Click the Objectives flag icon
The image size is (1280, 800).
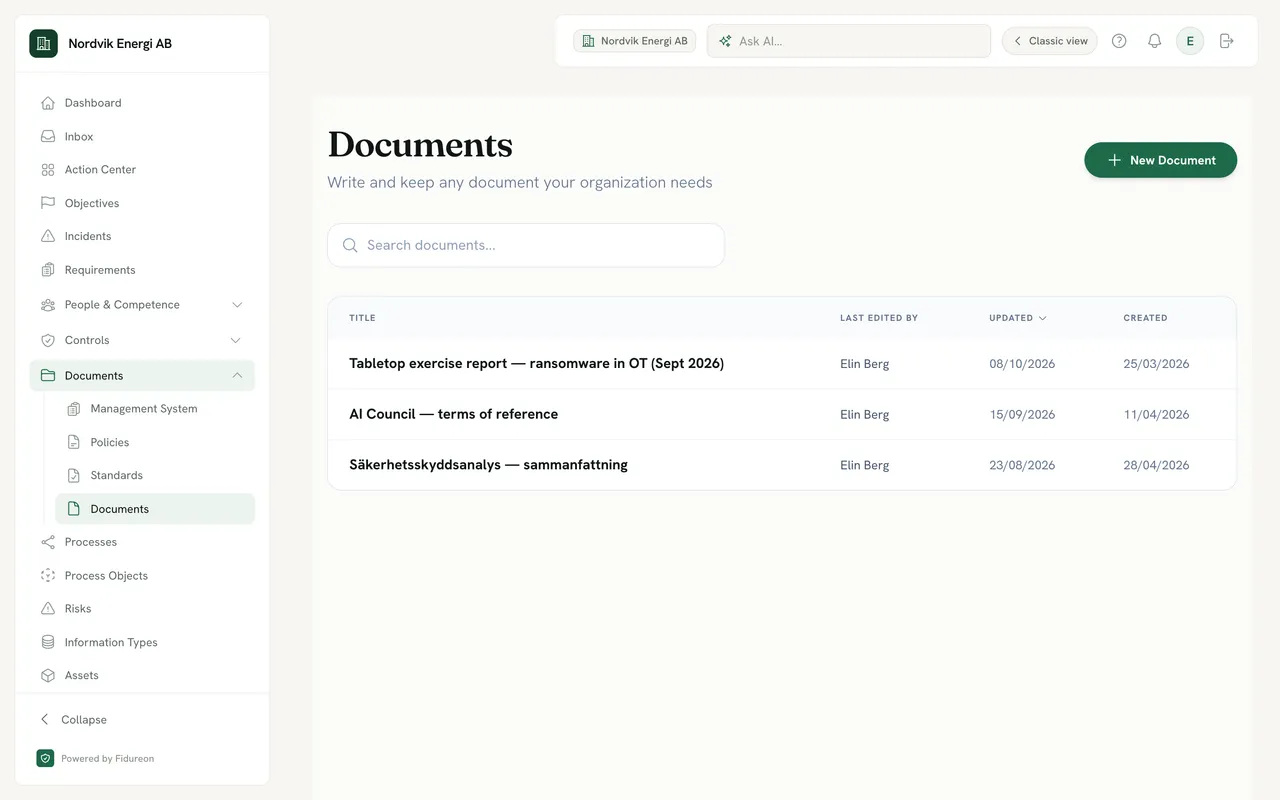click(48, 203)
